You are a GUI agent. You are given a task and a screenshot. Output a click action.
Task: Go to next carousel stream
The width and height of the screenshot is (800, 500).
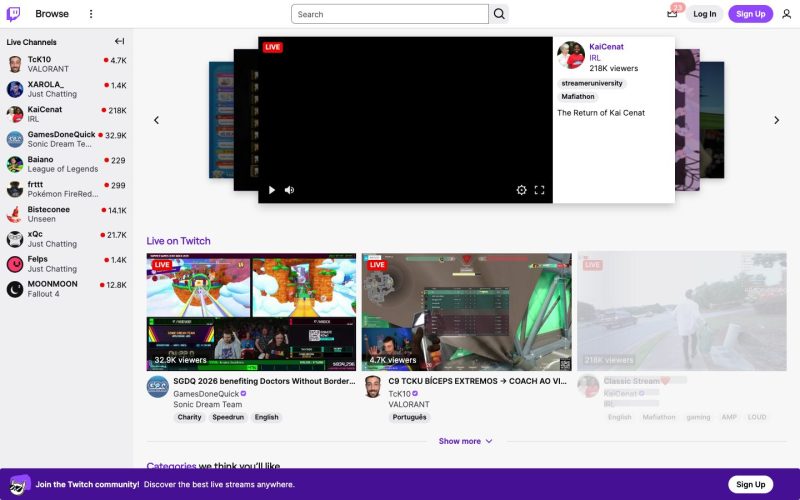point(777,120)
